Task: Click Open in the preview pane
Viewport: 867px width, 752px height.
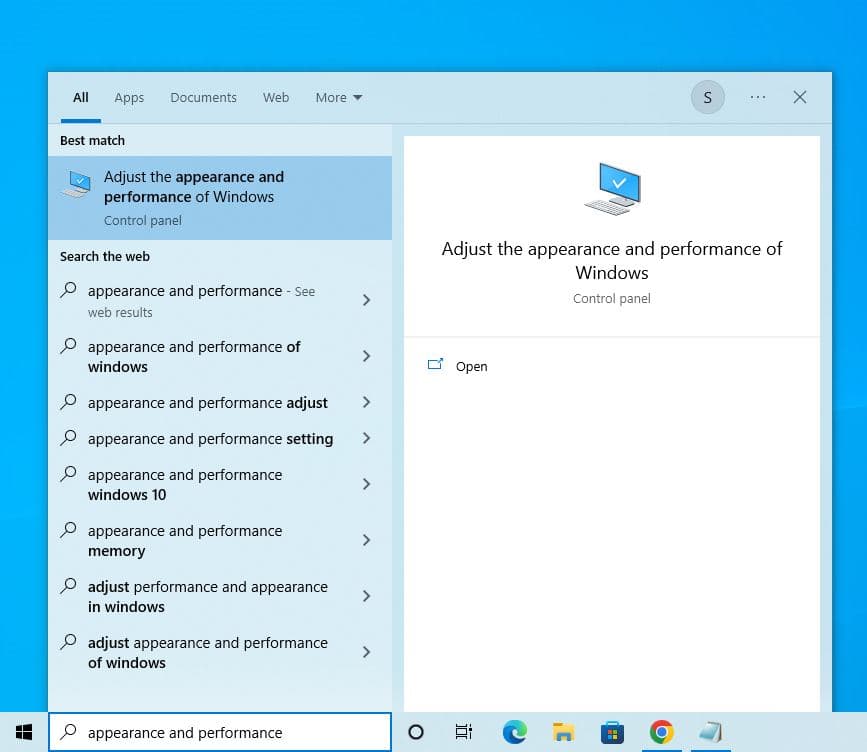Action: [x=471, y=366]
